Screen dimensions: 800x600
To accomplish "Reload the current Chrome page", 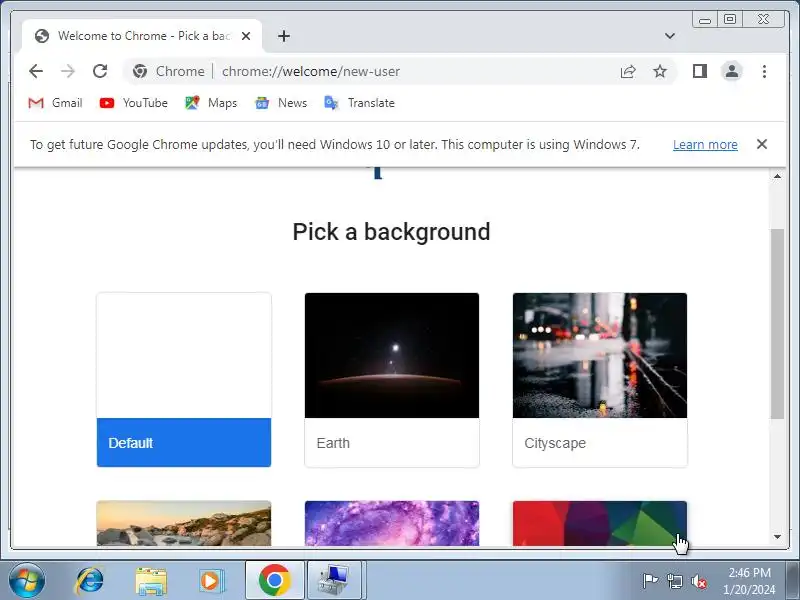I will [x=100, y=71].
